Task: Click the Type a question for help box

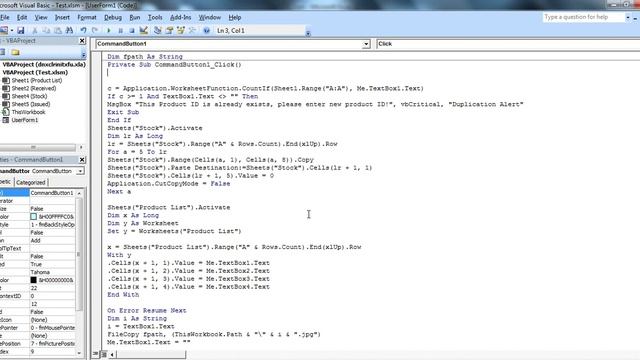Action: click(x=583, y=17)
